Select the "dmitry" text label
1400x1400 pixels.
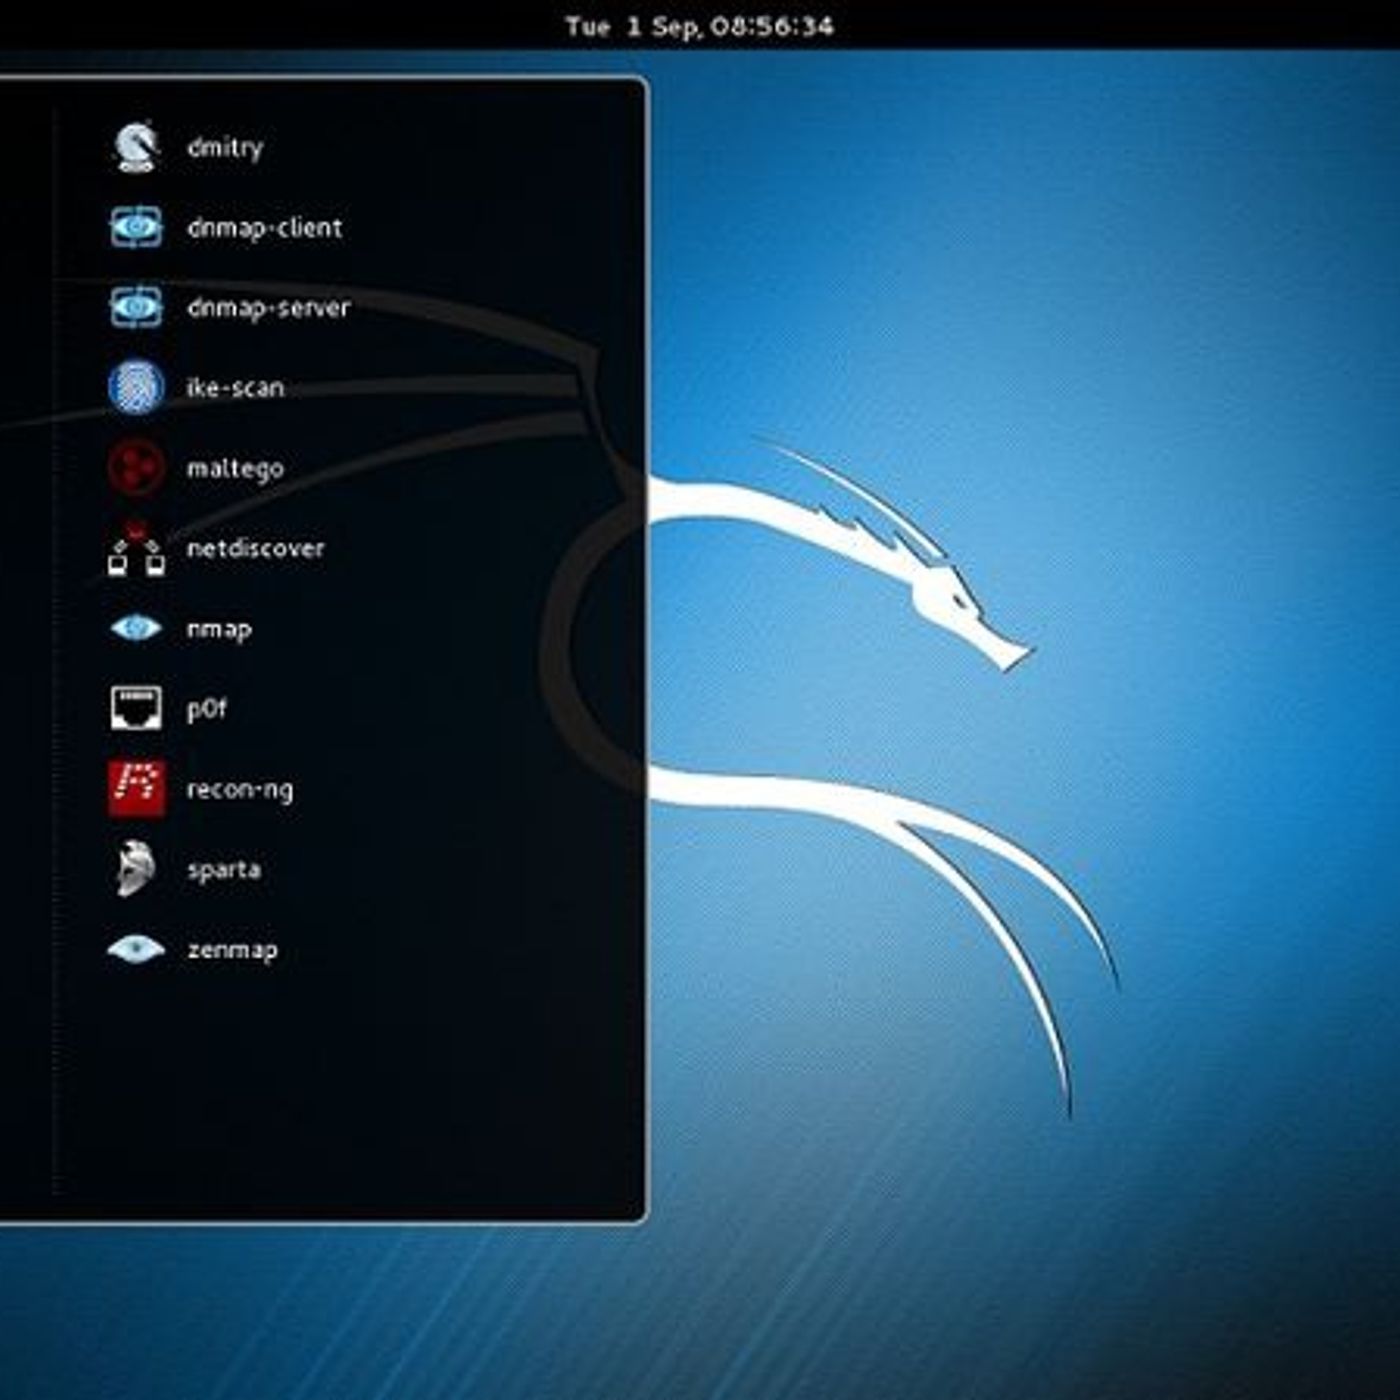point(225,148)
